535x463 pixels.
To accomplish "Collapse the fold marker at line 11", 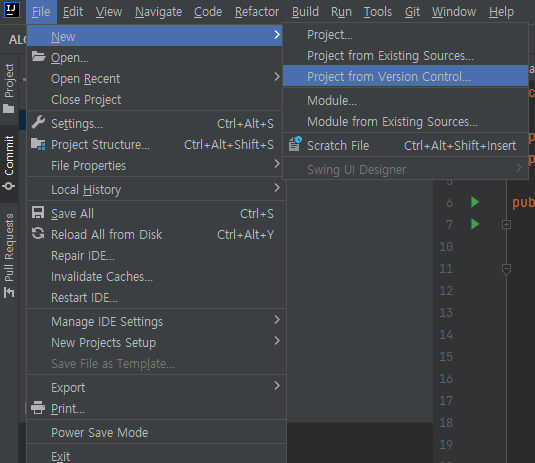I will coord(506,269).
